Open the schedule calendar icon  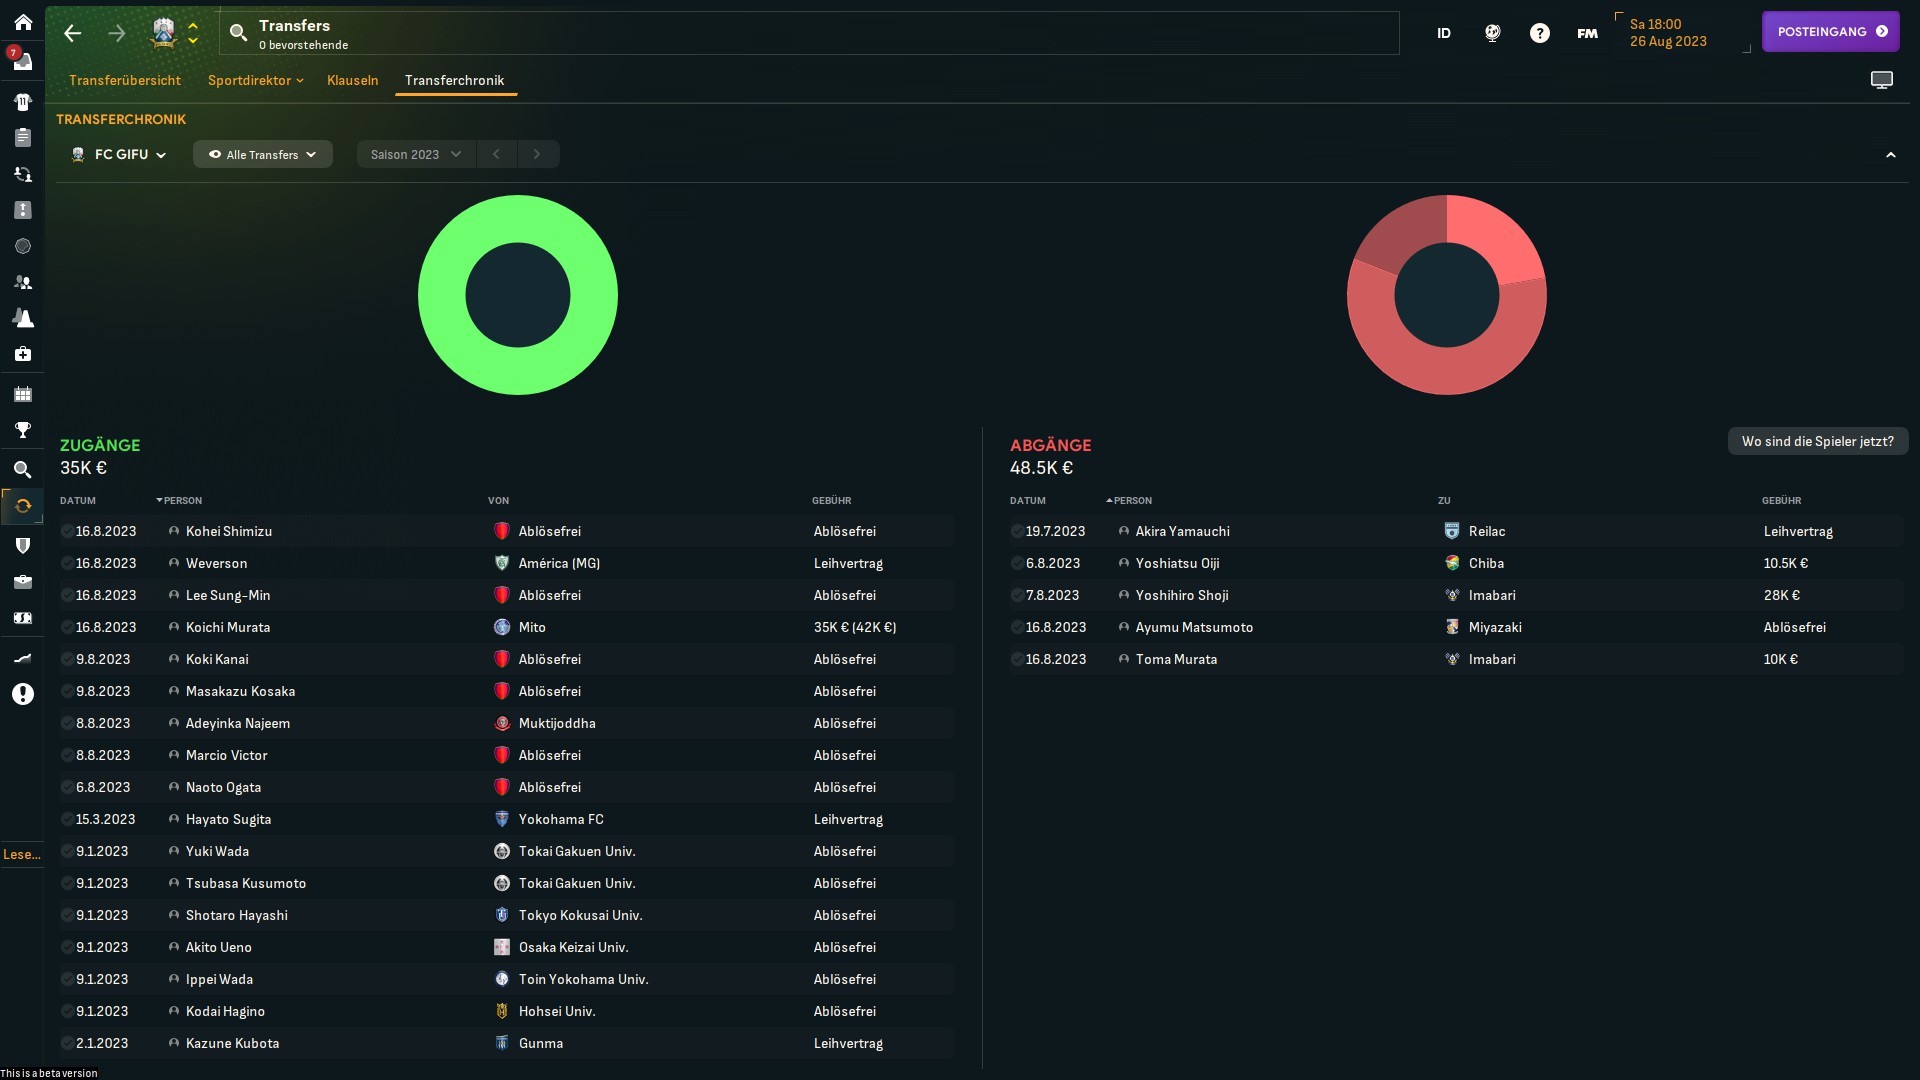click(x=22, y=394)
